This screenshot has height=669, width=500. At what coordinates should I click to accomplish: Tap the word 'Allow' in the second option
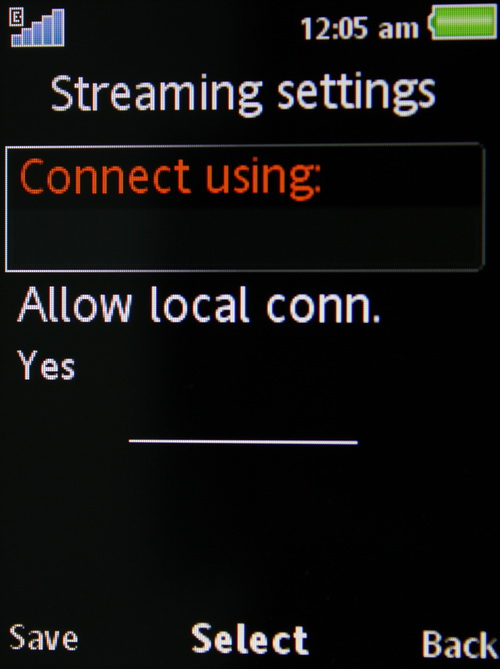[75, 305]
